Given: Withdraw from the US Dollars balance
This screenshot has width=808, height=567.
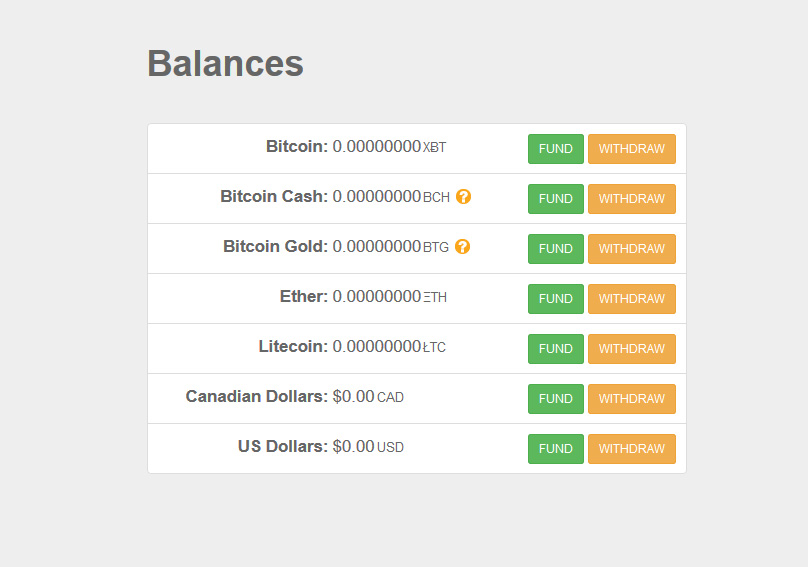Looking at the screenshot, I should click(x=632, y=449).
